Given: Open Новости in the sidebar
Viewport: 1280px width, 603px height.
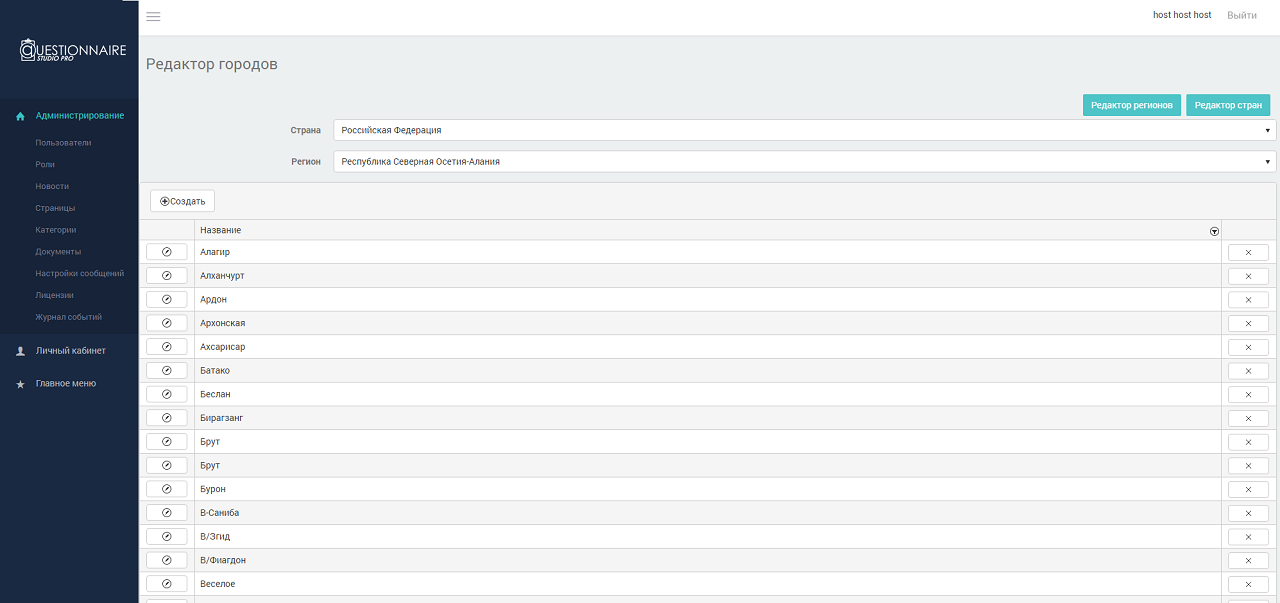Looking at the screenshot, I should [52, 186].
